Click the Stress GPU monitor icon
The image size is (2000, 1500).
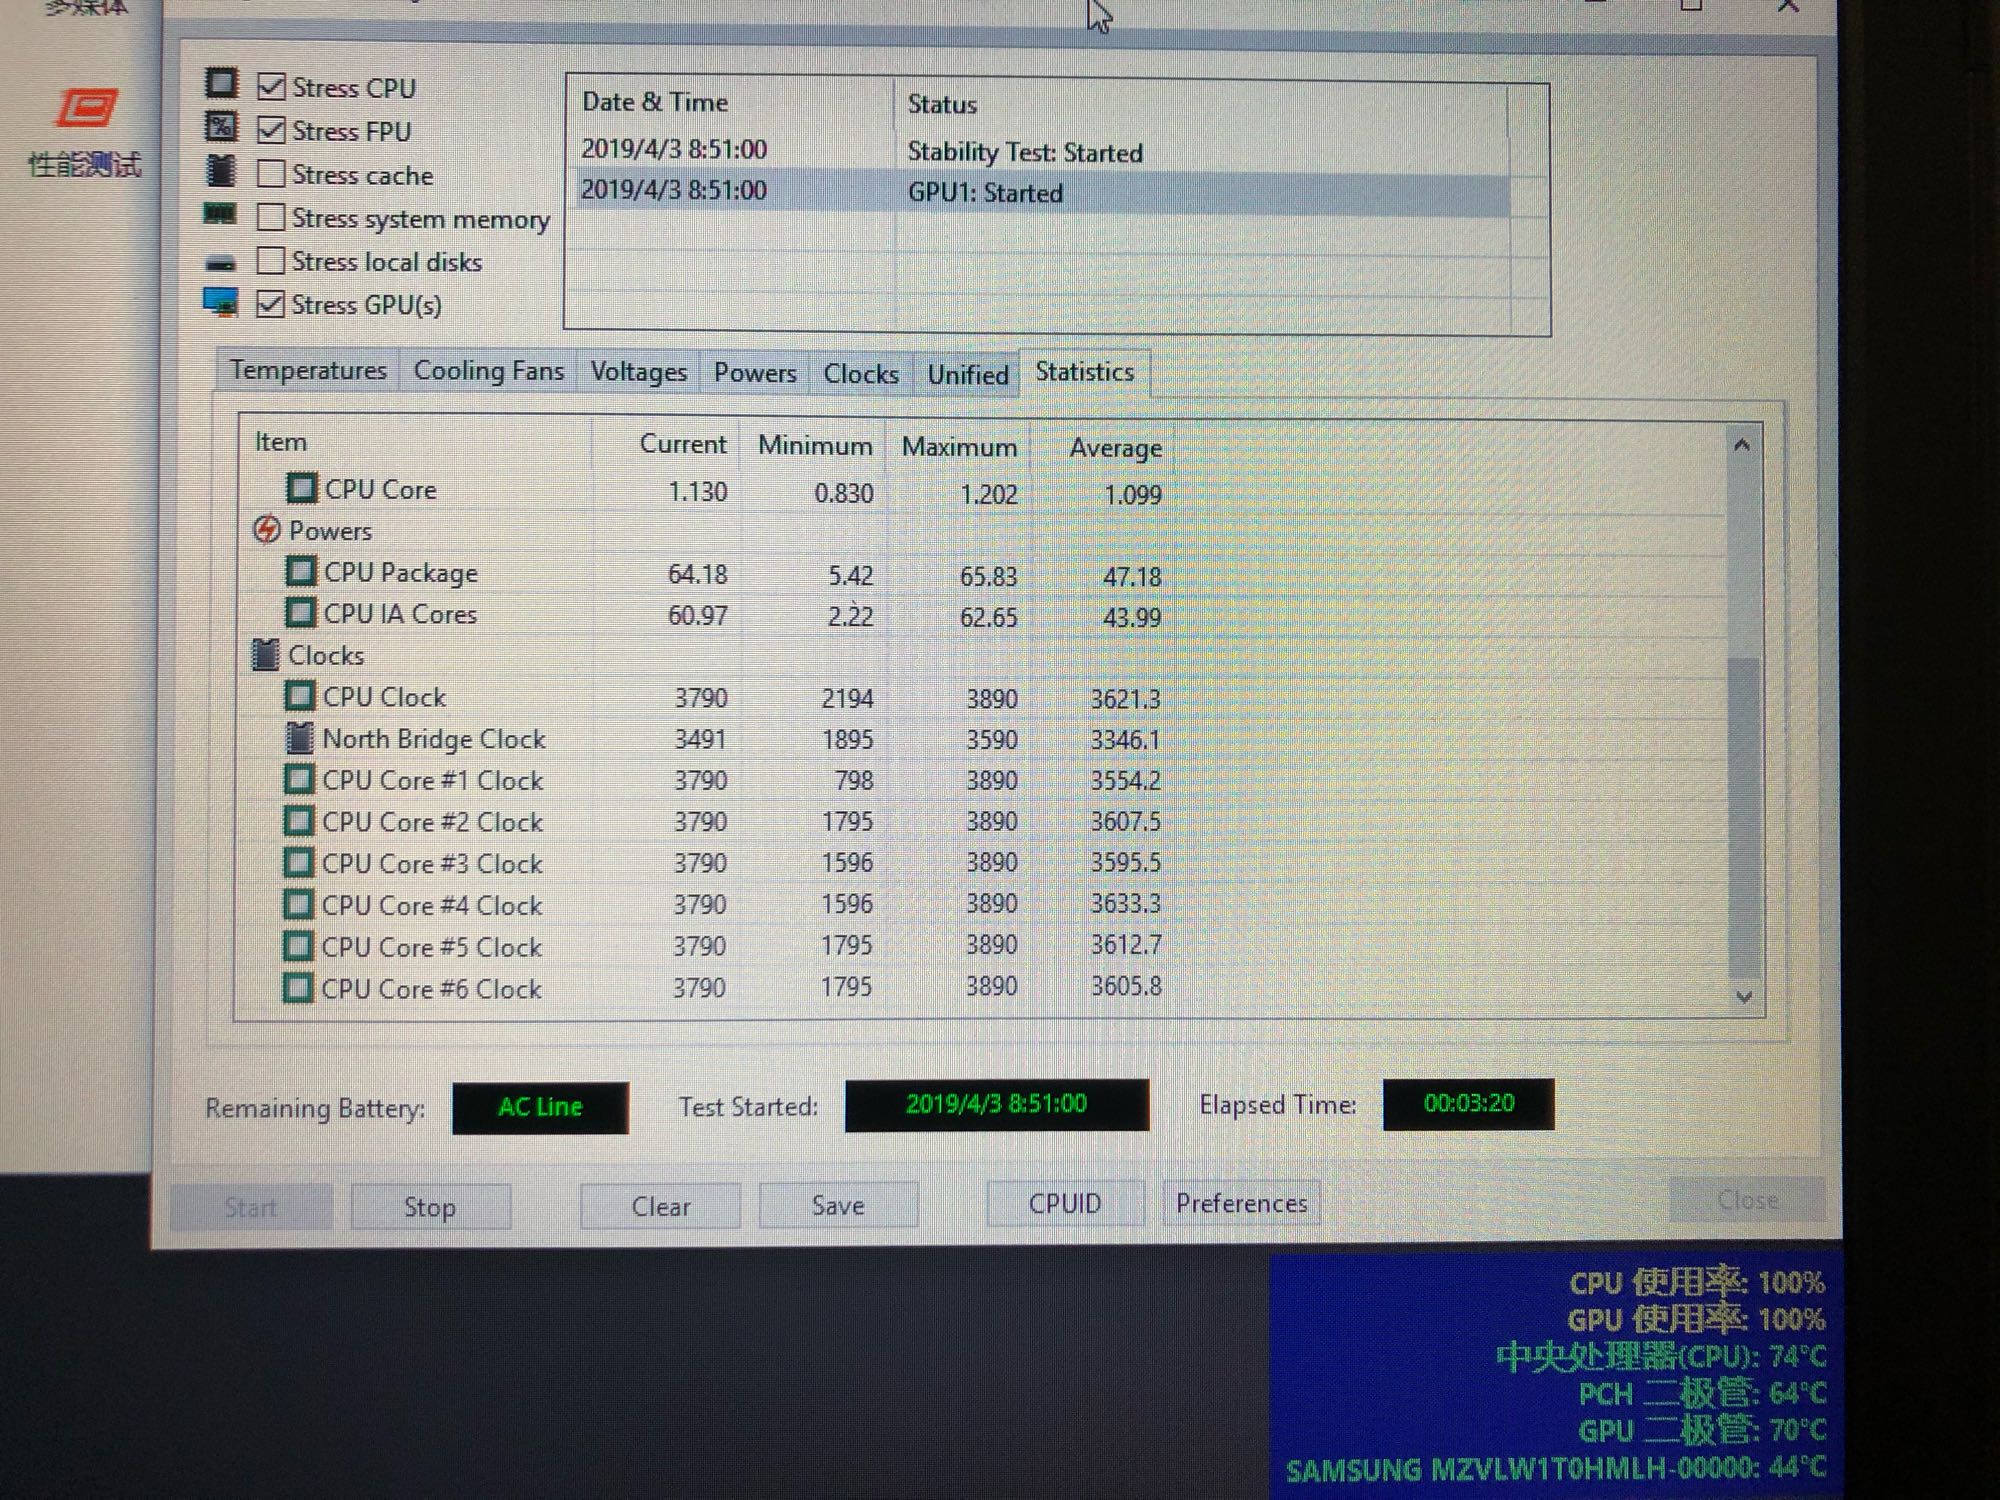tap(221, 302)
